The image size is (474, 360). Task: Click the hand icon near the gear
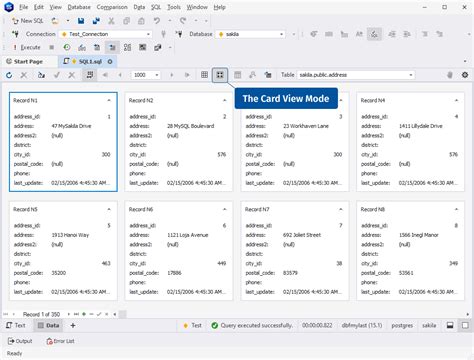pos(450,75)
